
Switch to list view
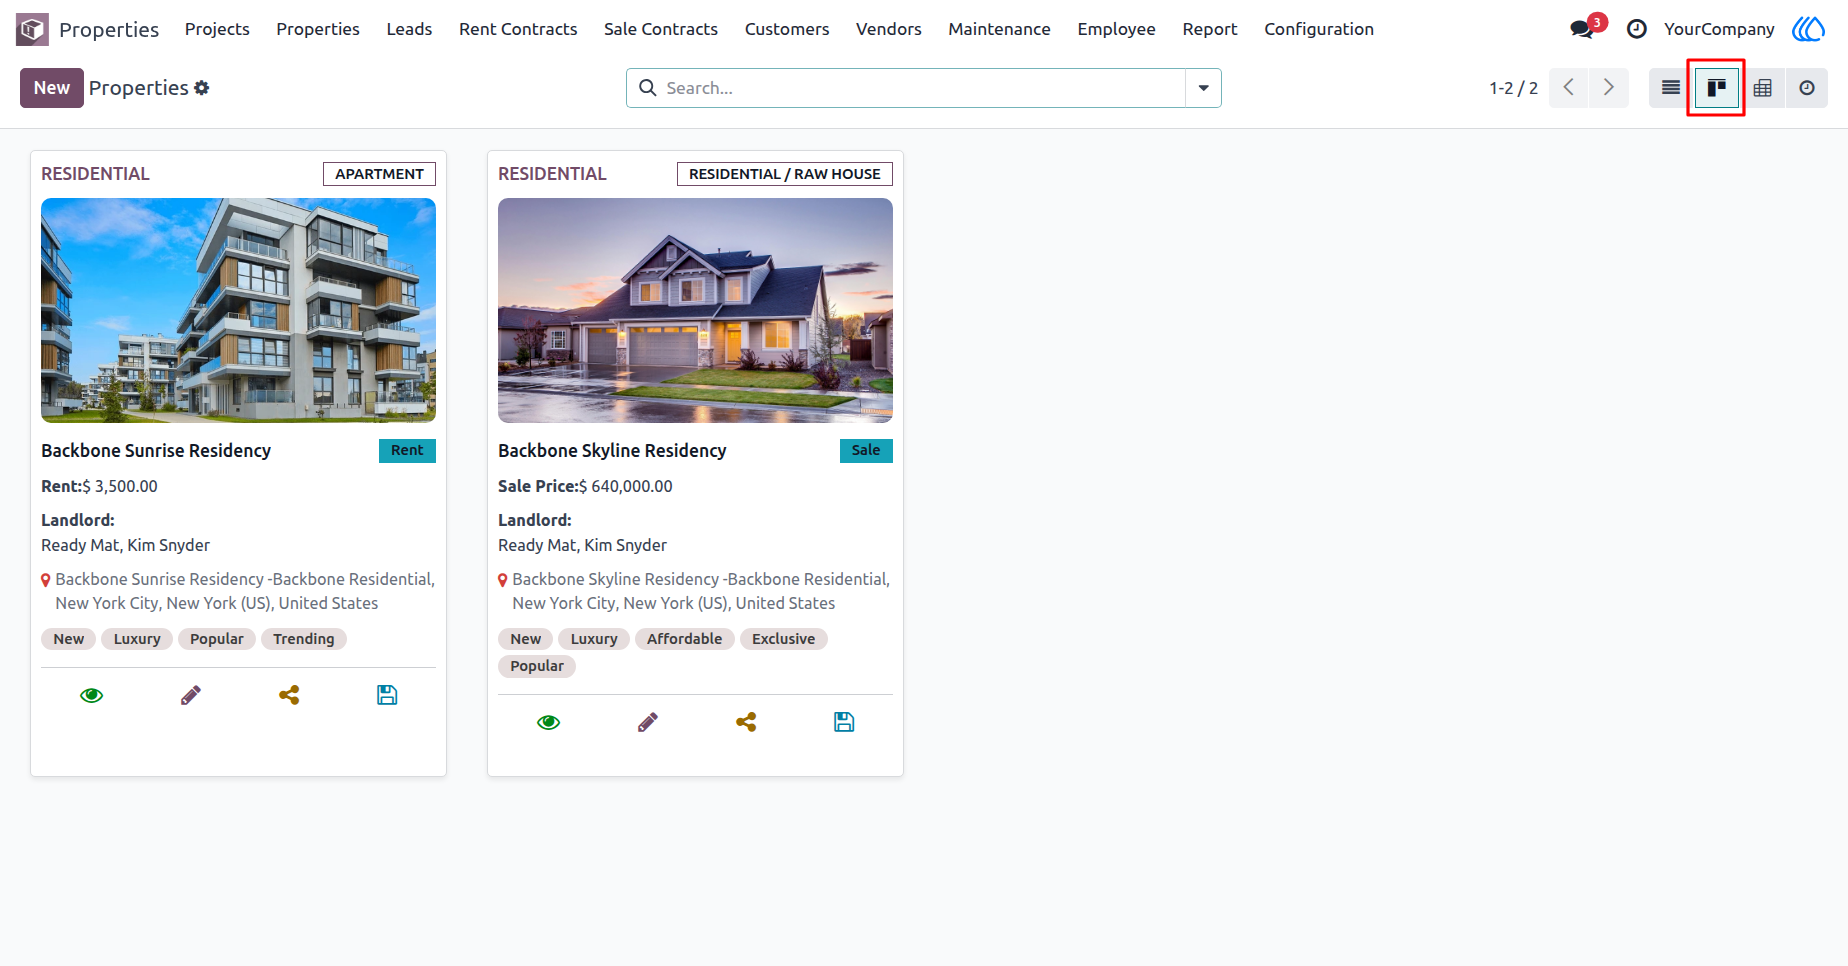tap(1671, 88)
